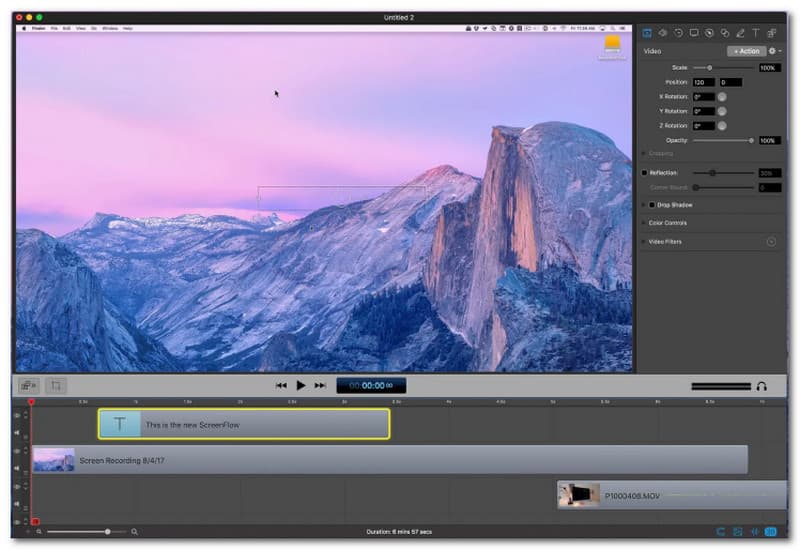Open the Window menu in the menu bar
This screenshot has width=800, height=550.
[x=109, y=28]
